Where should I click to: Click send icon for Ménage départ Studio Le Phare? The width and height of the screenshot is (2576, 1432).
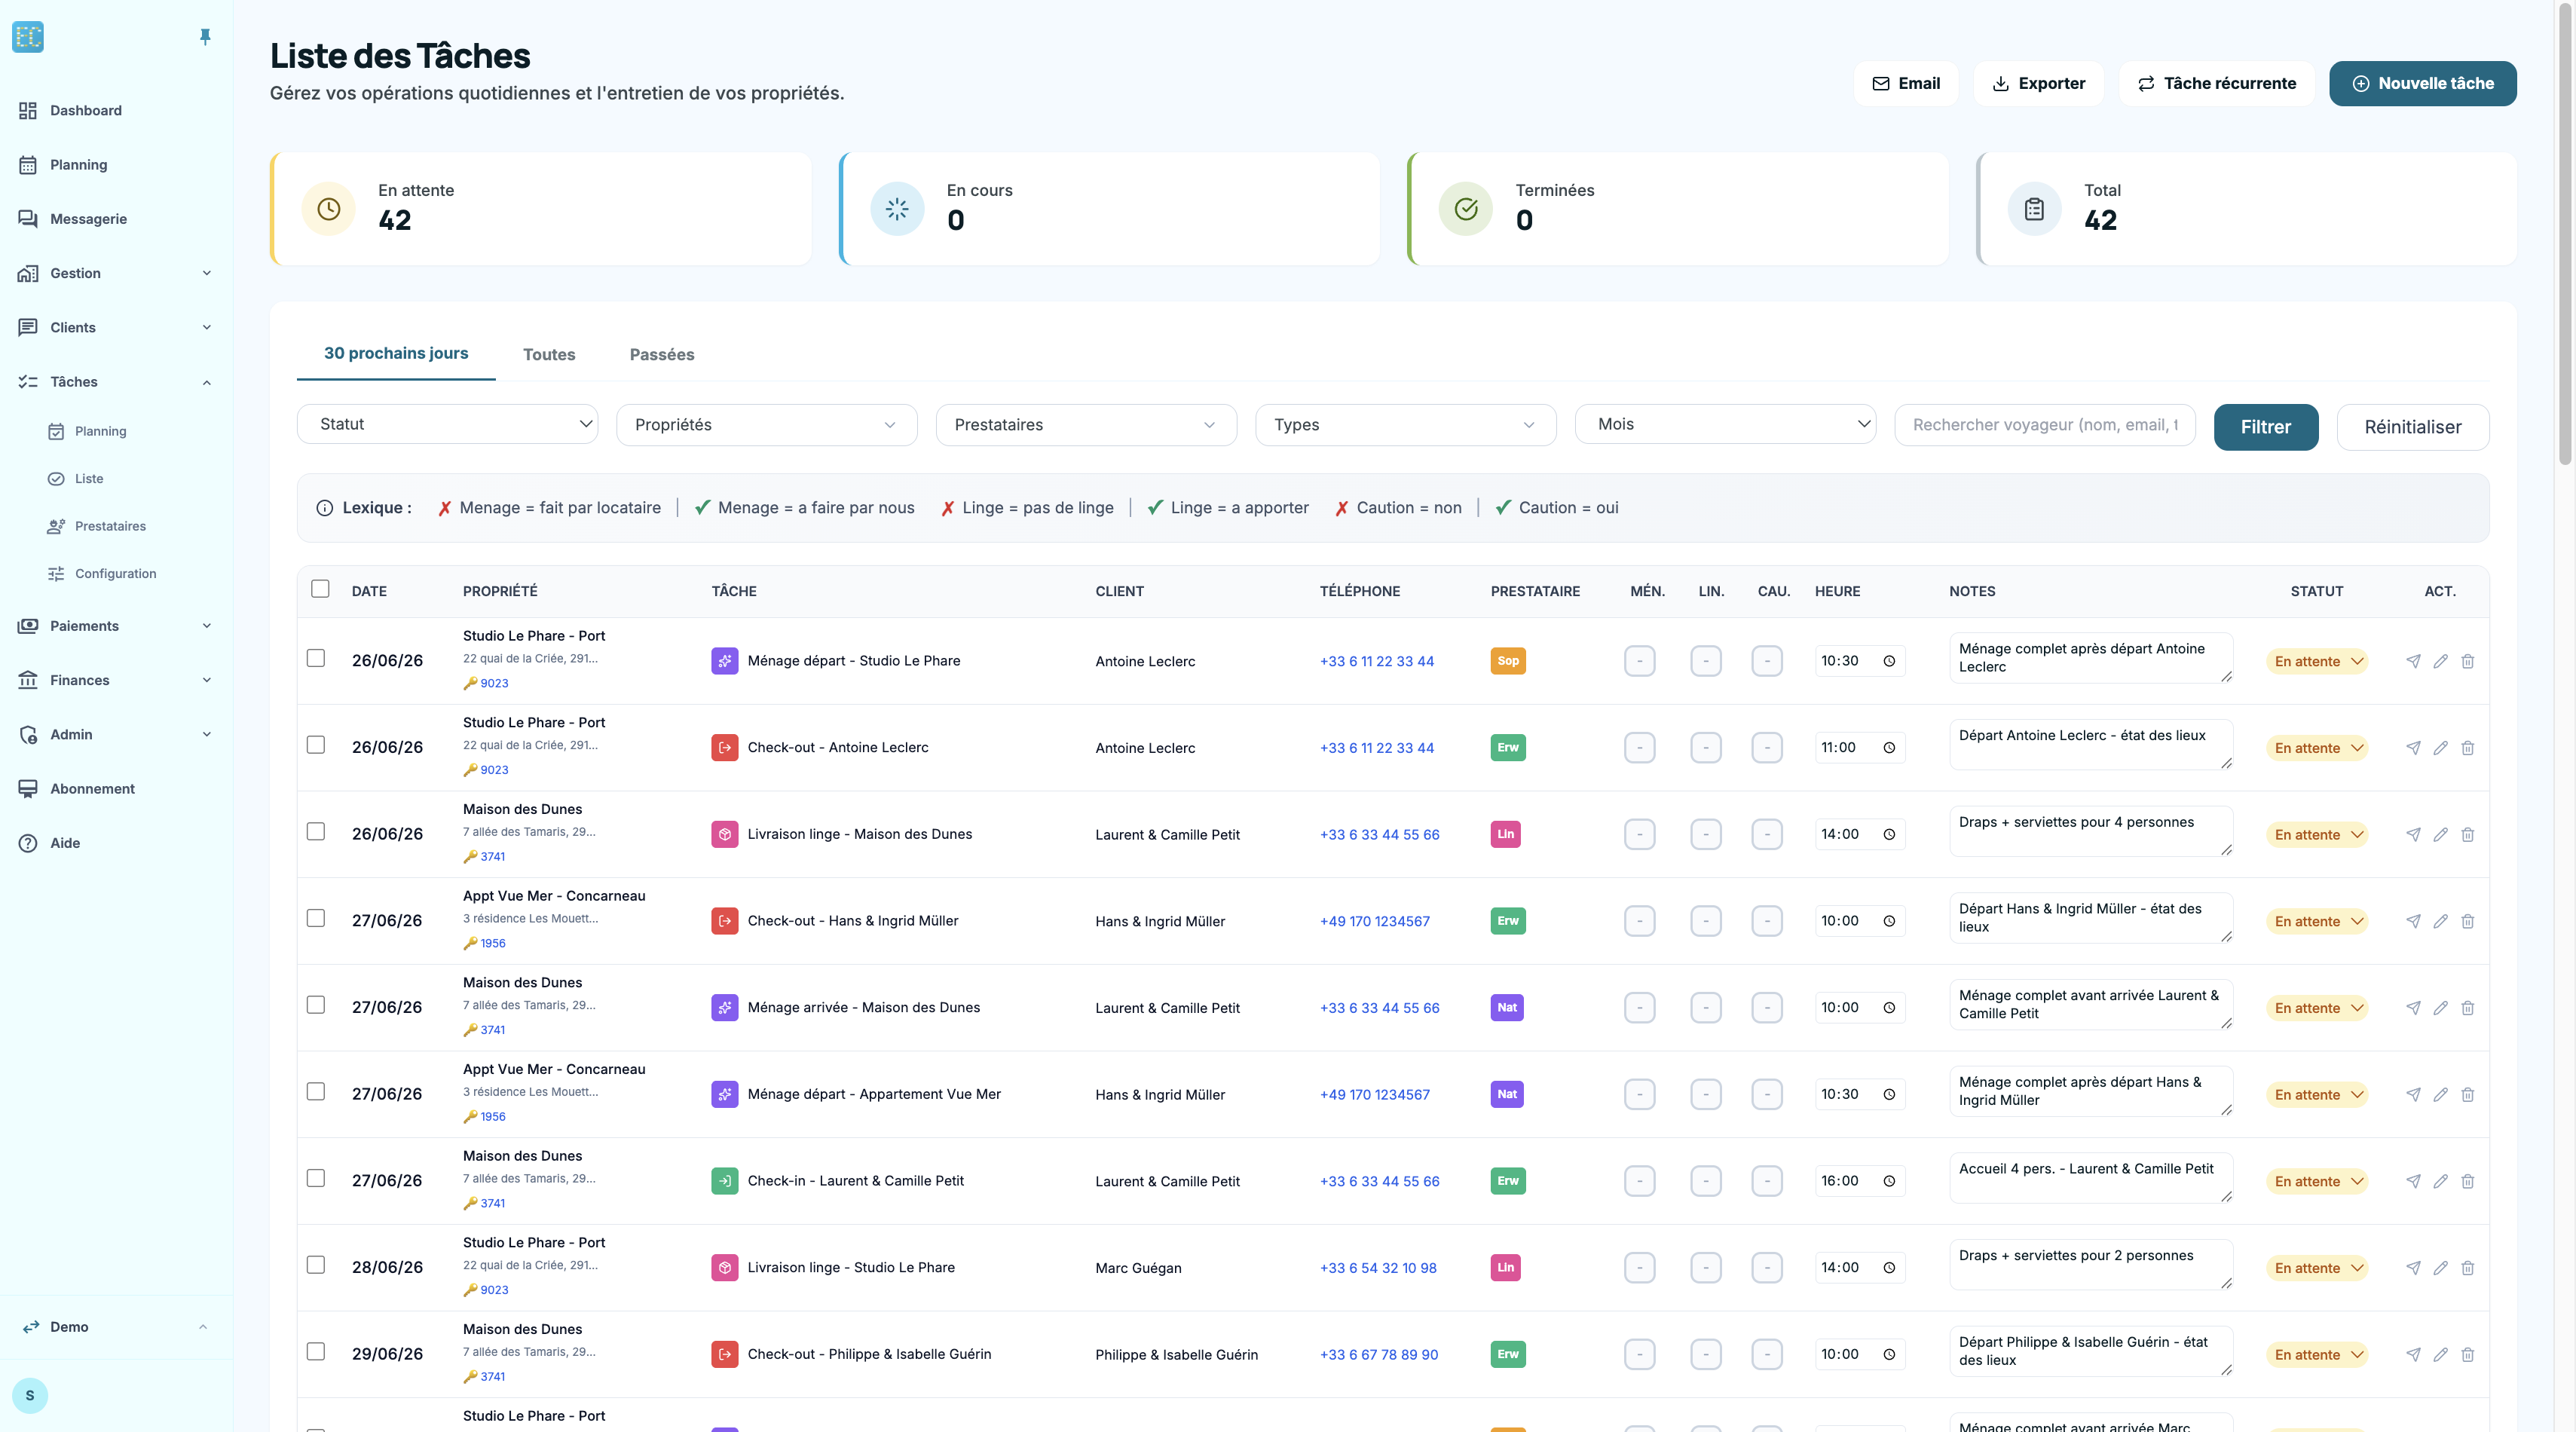pyautogui.click(x=2413, y=661)
